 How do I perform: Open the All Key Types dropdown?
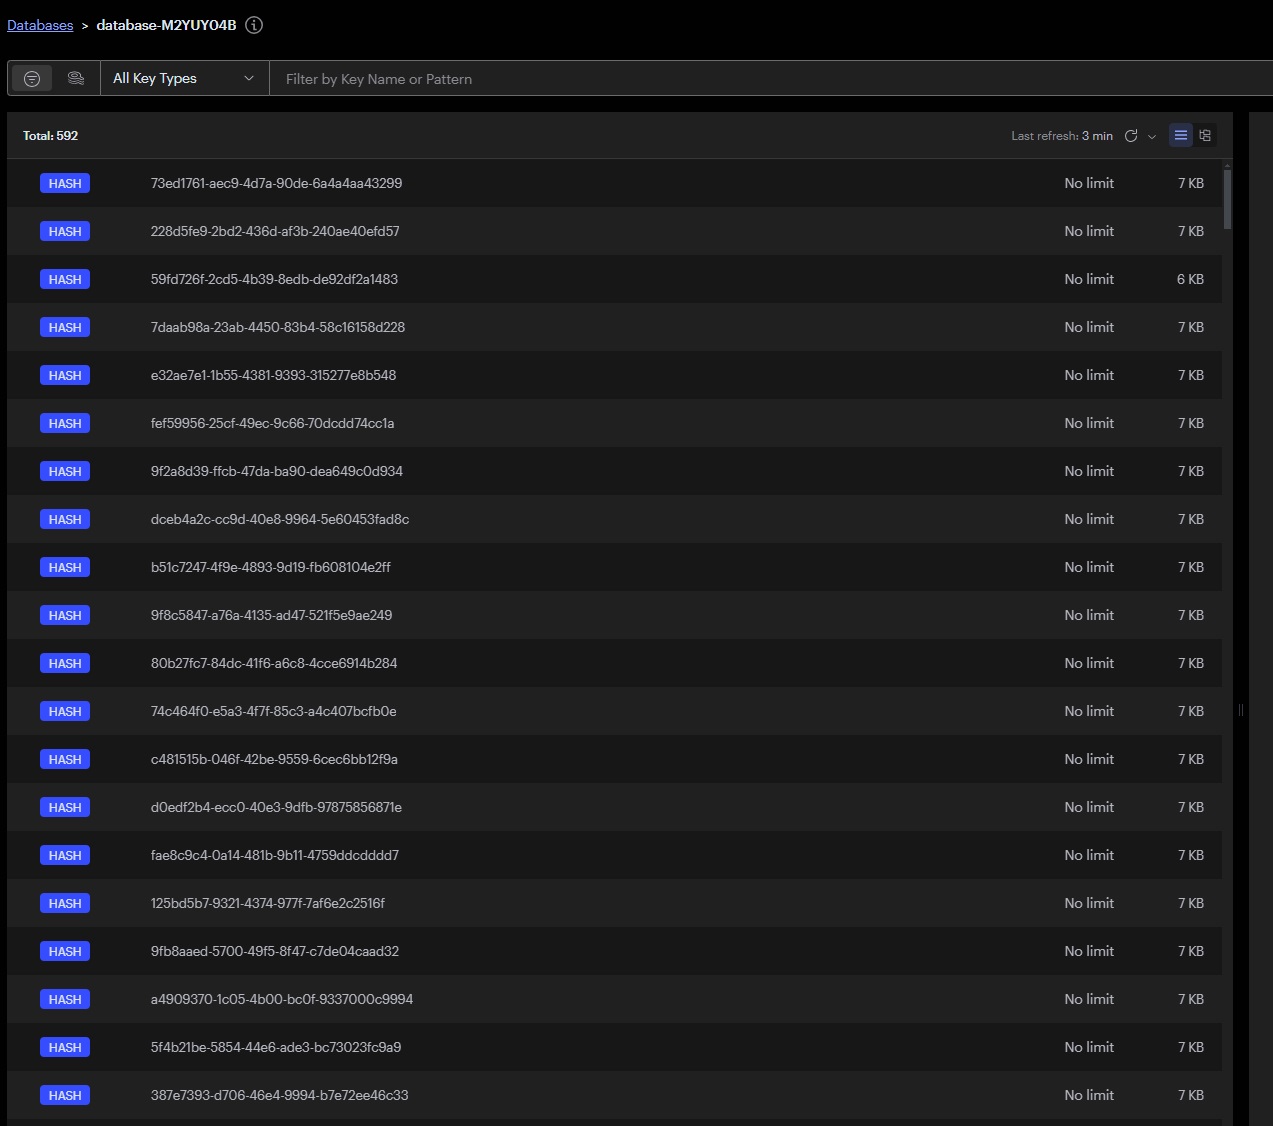184,77
